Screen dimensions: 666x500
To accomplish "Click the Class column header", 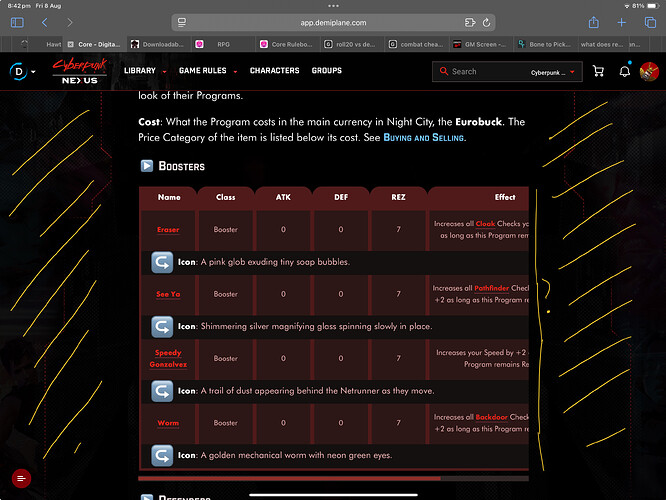I will point(226,197).
